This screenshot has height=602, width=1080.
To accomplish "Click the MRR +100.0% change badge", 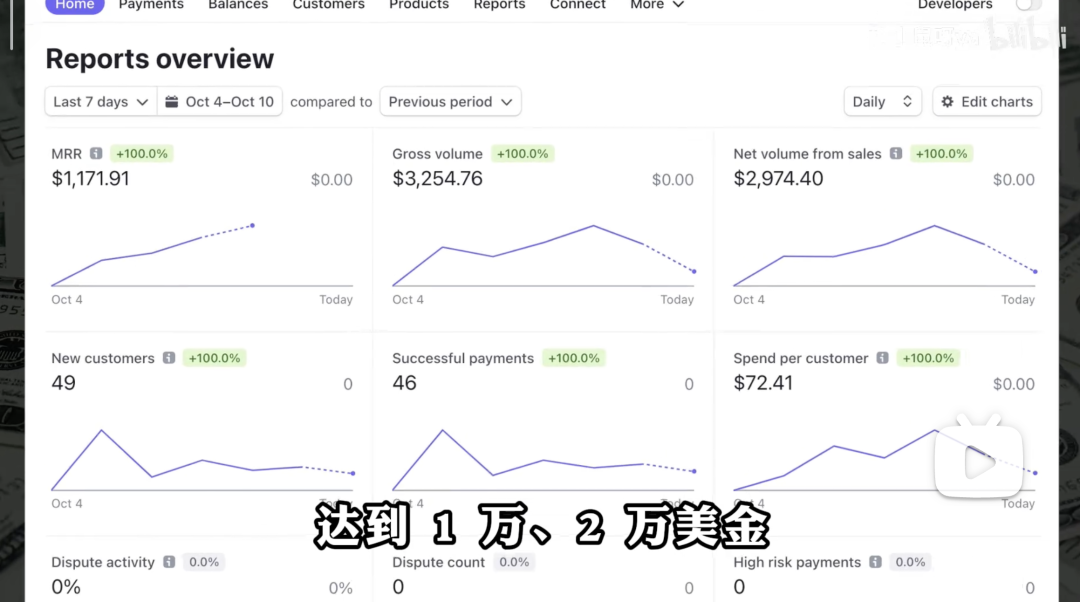I will pos(142,154).
